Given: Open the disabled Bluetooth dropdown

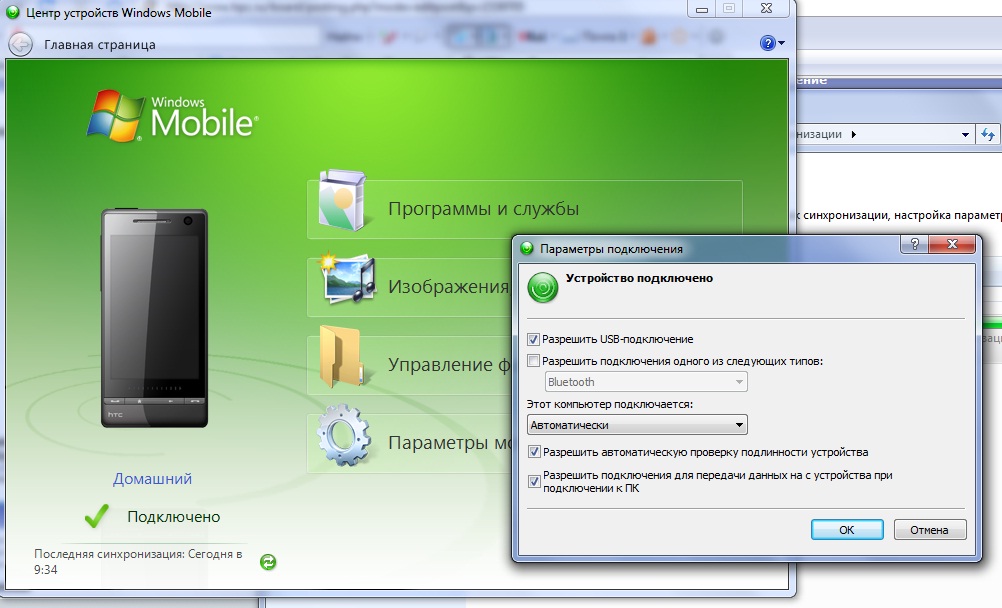Looking at the screenshot, I should pos(646,382).
